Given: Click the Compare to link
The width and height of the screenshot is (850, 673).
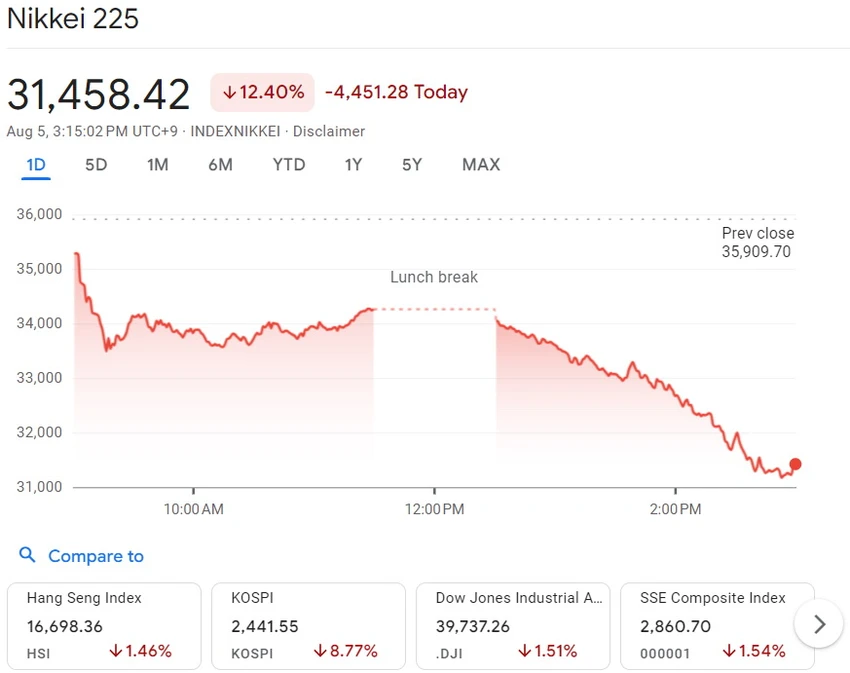Looking at the screenshot, I should 96,556.
